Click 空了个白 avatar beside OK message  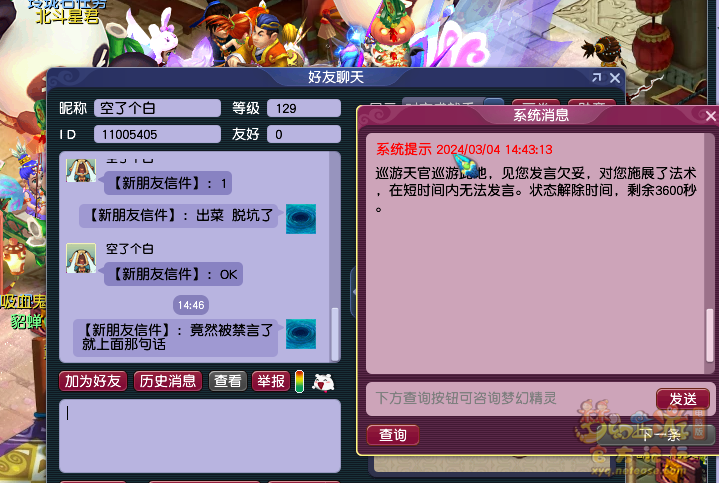click(x=81, y=258)
